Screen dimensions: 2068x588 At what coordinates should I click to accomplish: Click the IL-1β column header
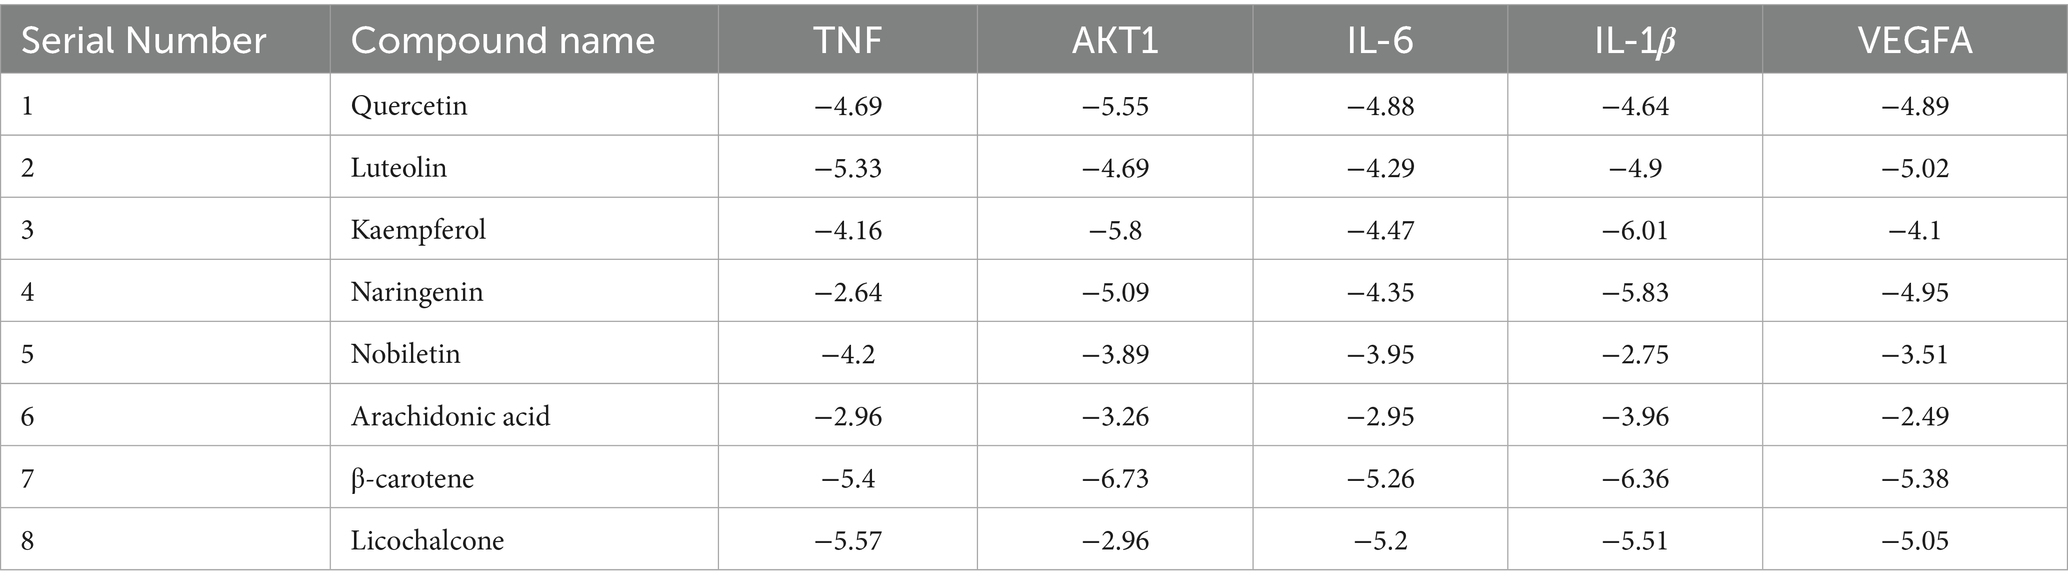1634,41
